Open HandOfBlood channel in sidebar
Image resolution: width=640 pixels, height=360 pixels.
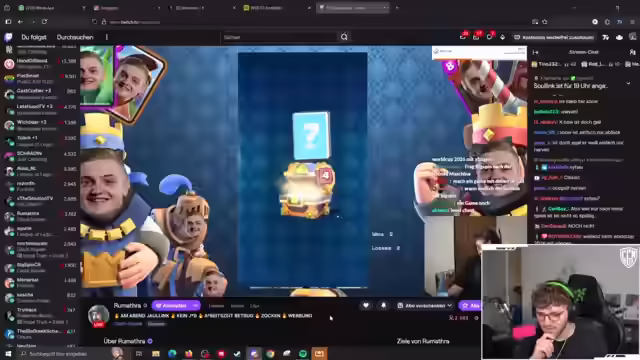(40, 63)
